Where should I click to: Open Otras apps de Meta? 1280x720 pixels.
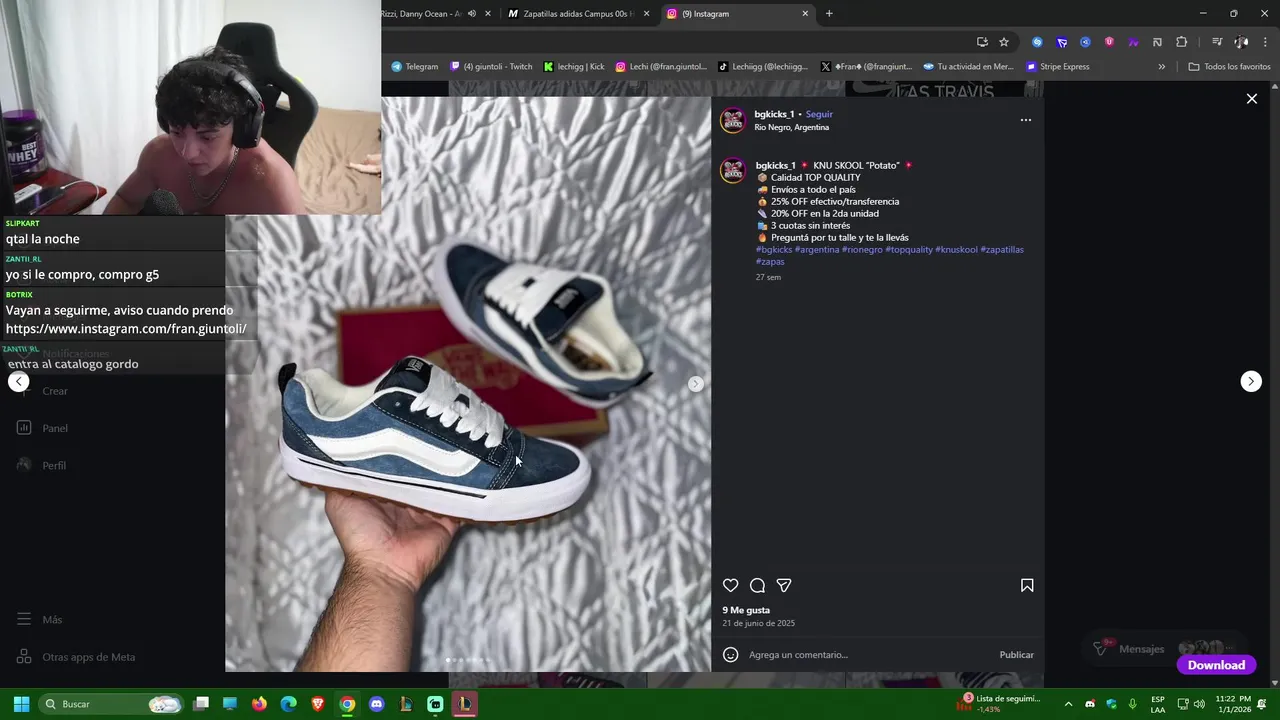click(x=76, y=657)
